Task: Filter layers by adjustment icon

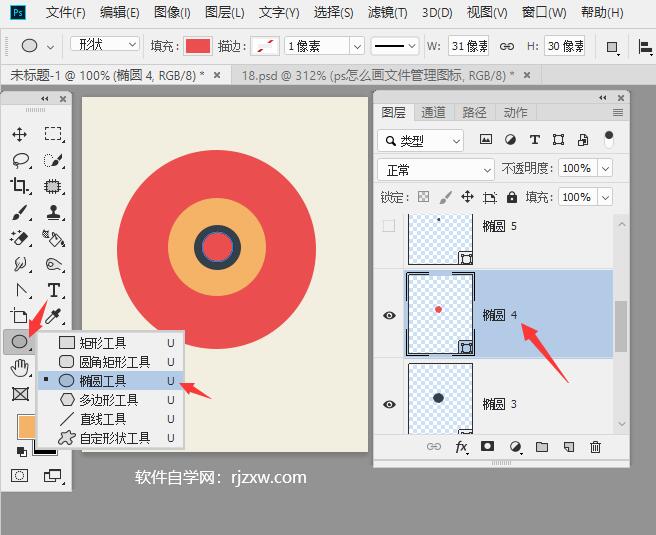Action: [510, 139]
